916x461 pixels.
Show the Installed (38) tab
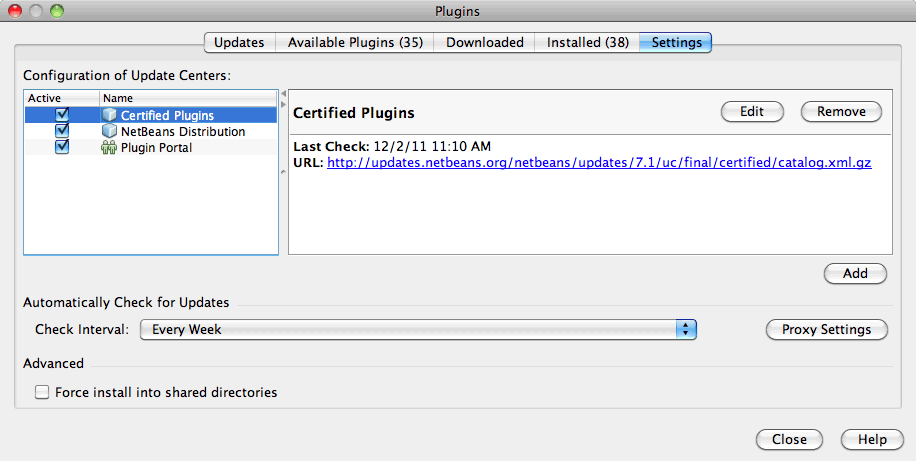point(587,43)
